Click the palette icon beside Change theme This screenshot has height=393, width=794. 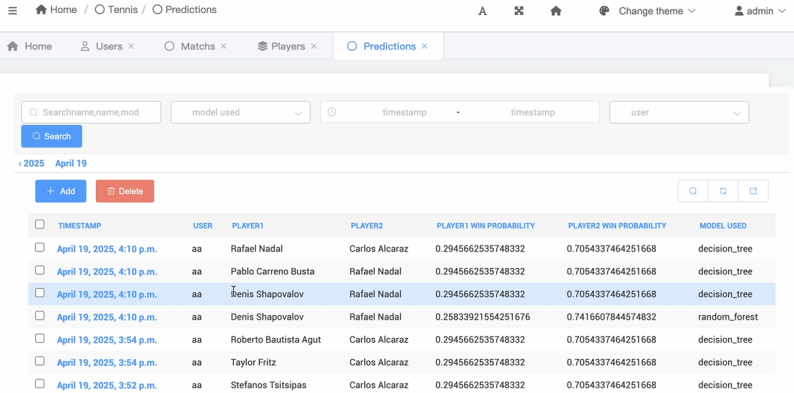click(604, 11)
